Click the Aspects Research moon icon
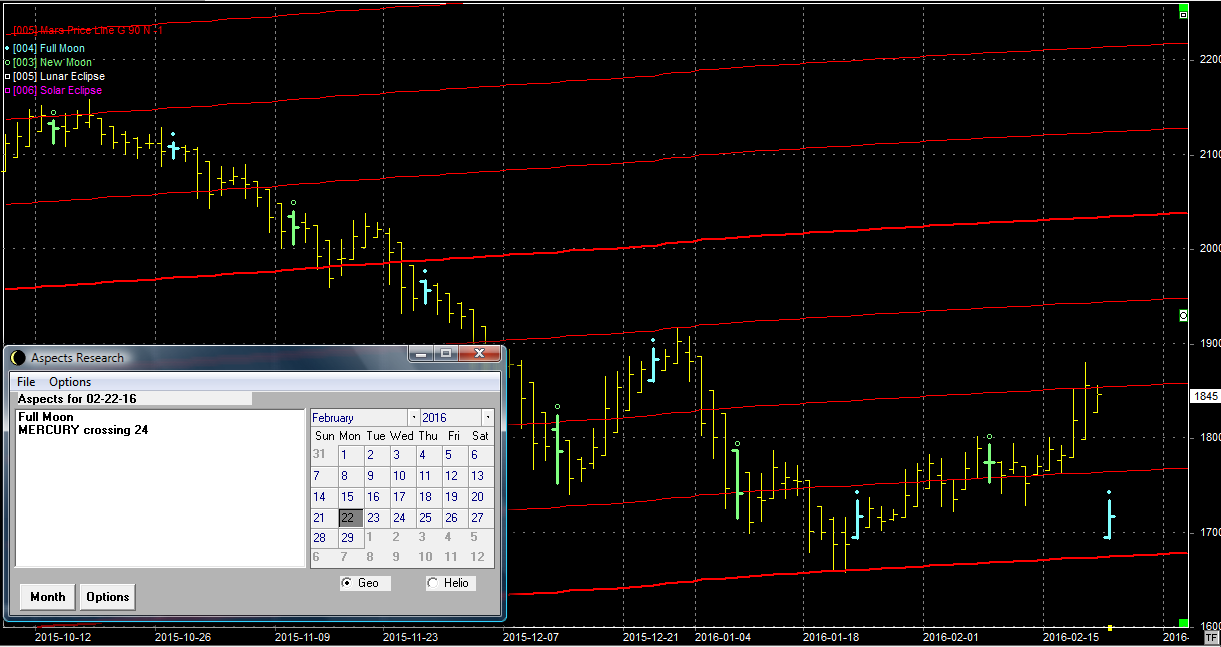Screen dimensions: 1221x647 pos(18,358)
